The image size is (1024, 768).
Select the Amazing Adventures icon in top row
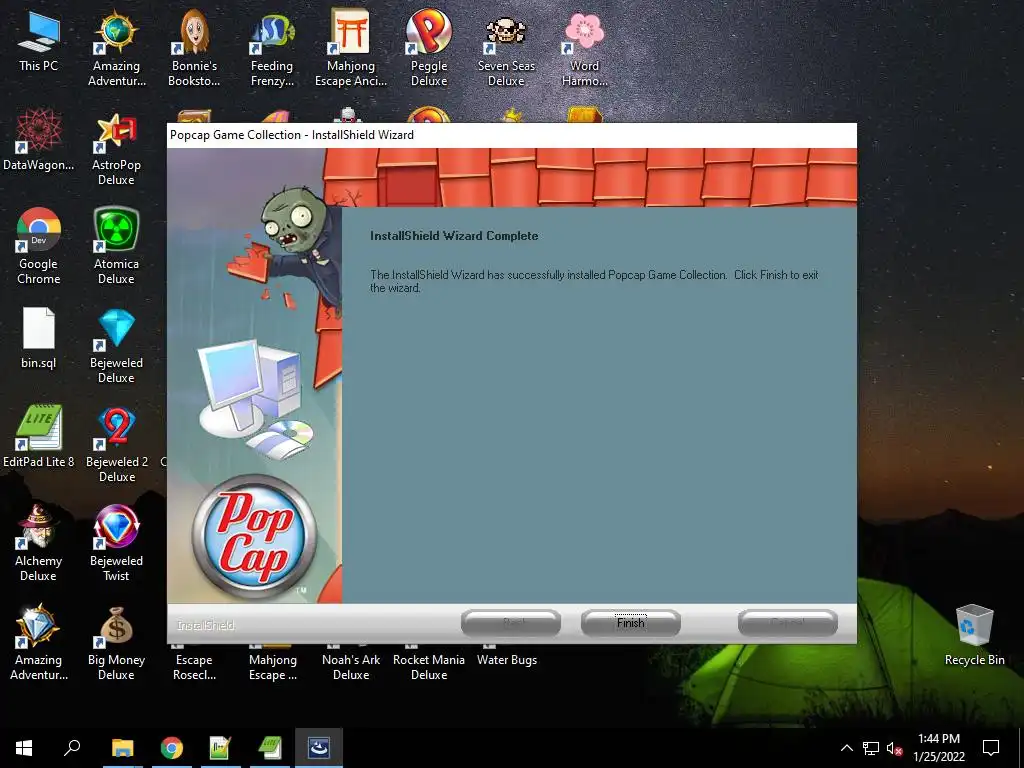coord(116,48)
